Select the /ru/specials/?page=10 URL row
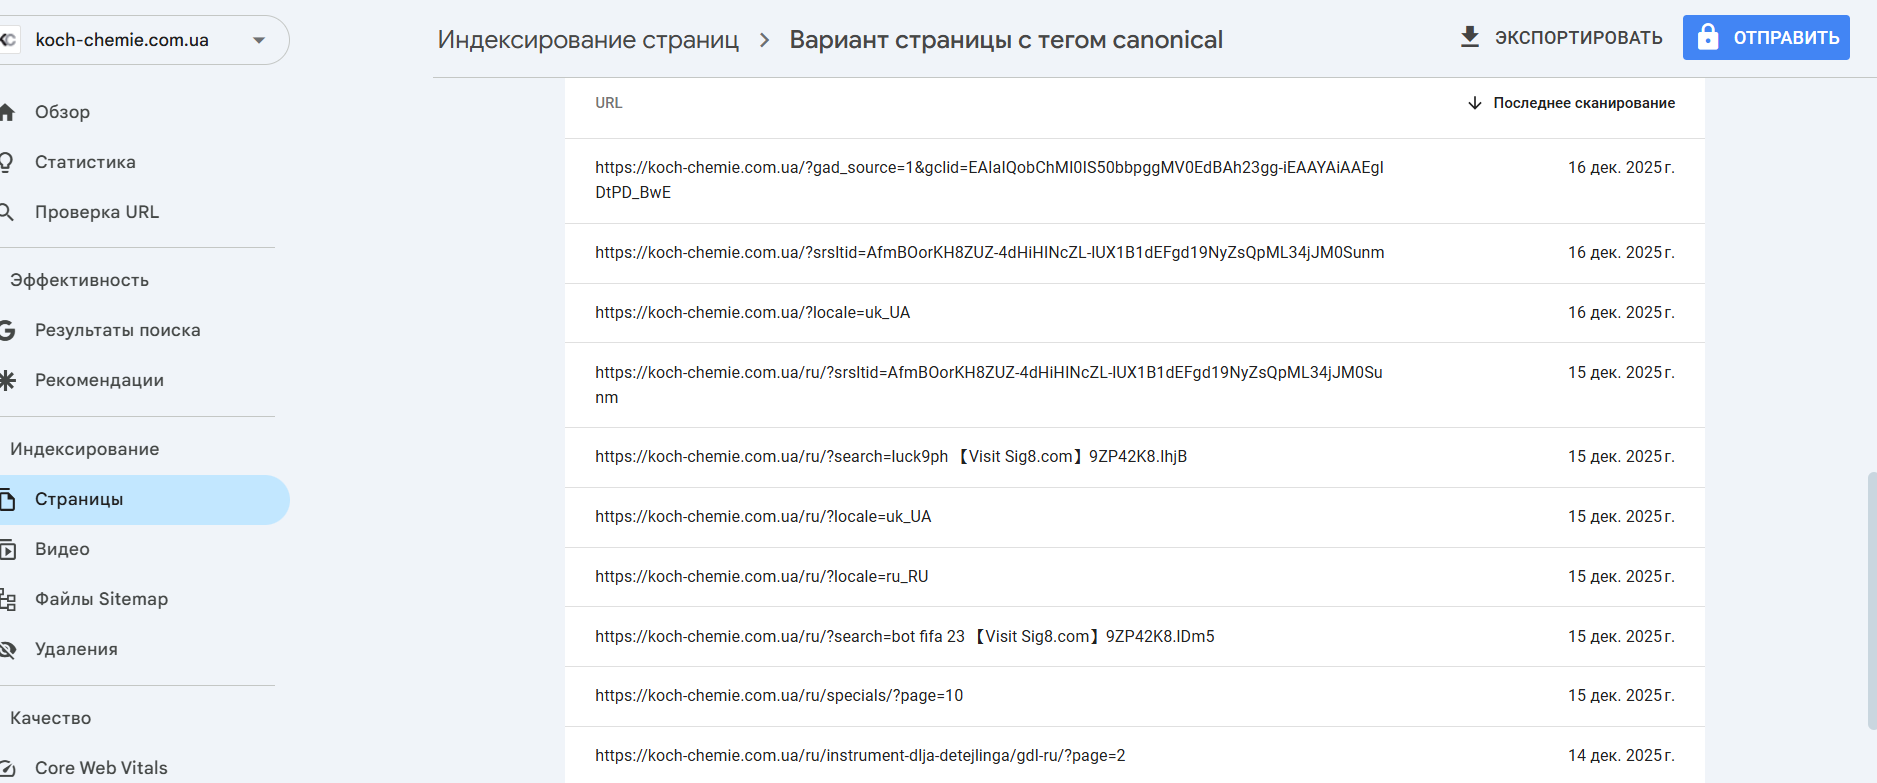Image resolution: width=1877 pixels, height=783 pixels. tap(1135, 696)
